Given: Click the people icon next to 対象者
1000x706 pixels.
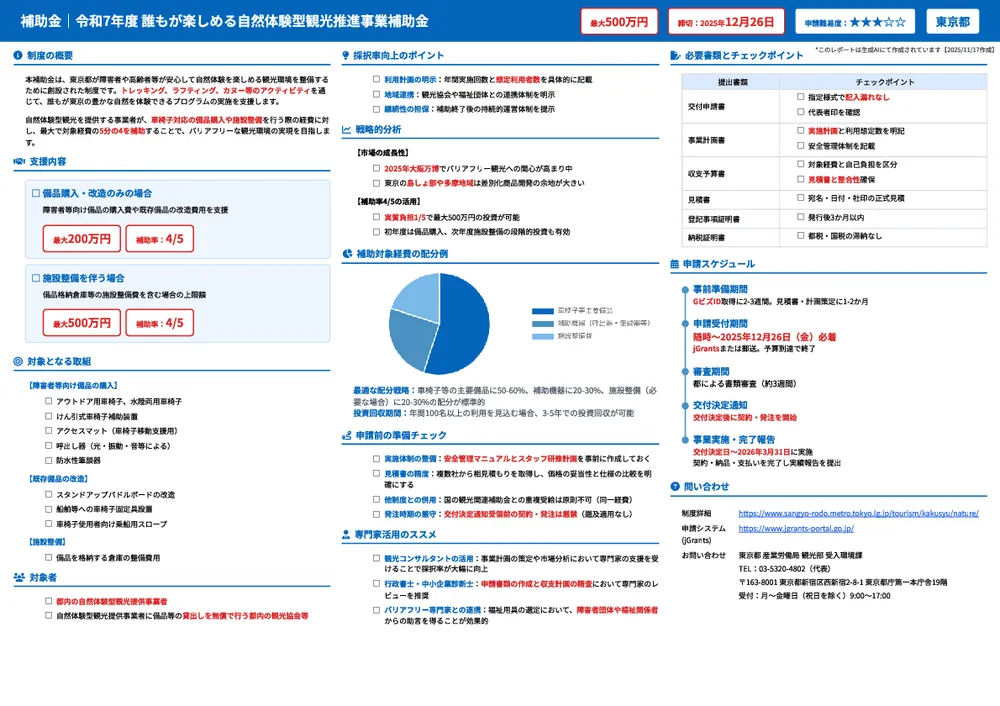Looking at the screenshot, I should point(19,578).
